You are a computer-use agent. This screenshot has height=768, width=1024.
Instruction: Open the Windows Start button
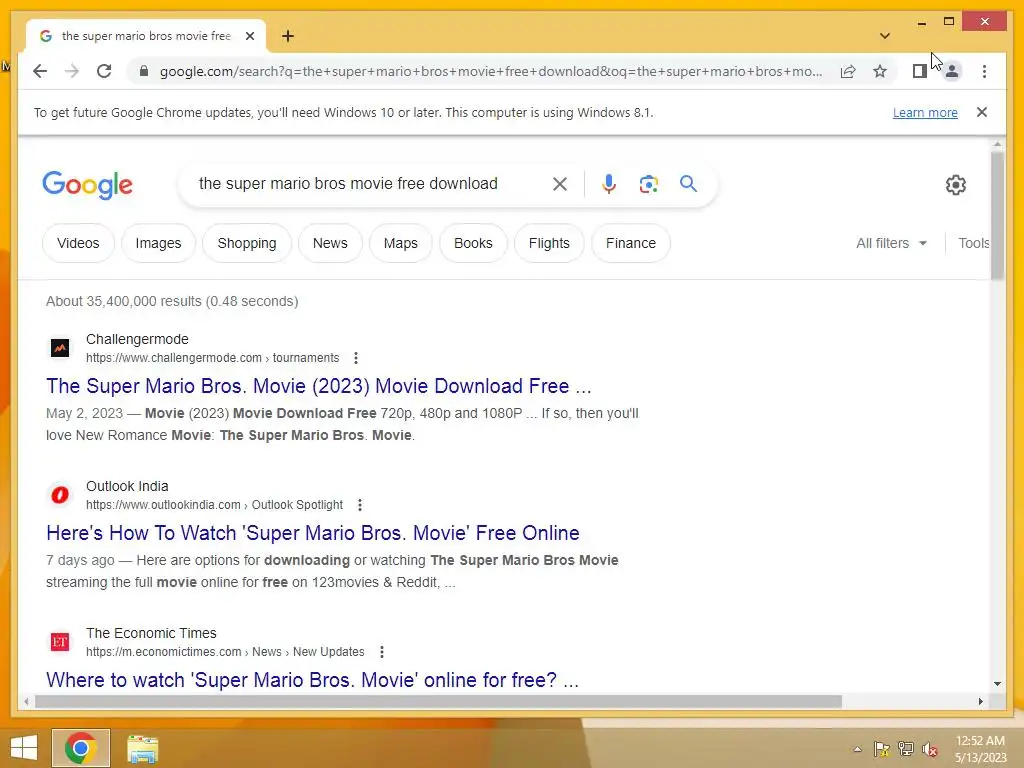coord(24,748)
